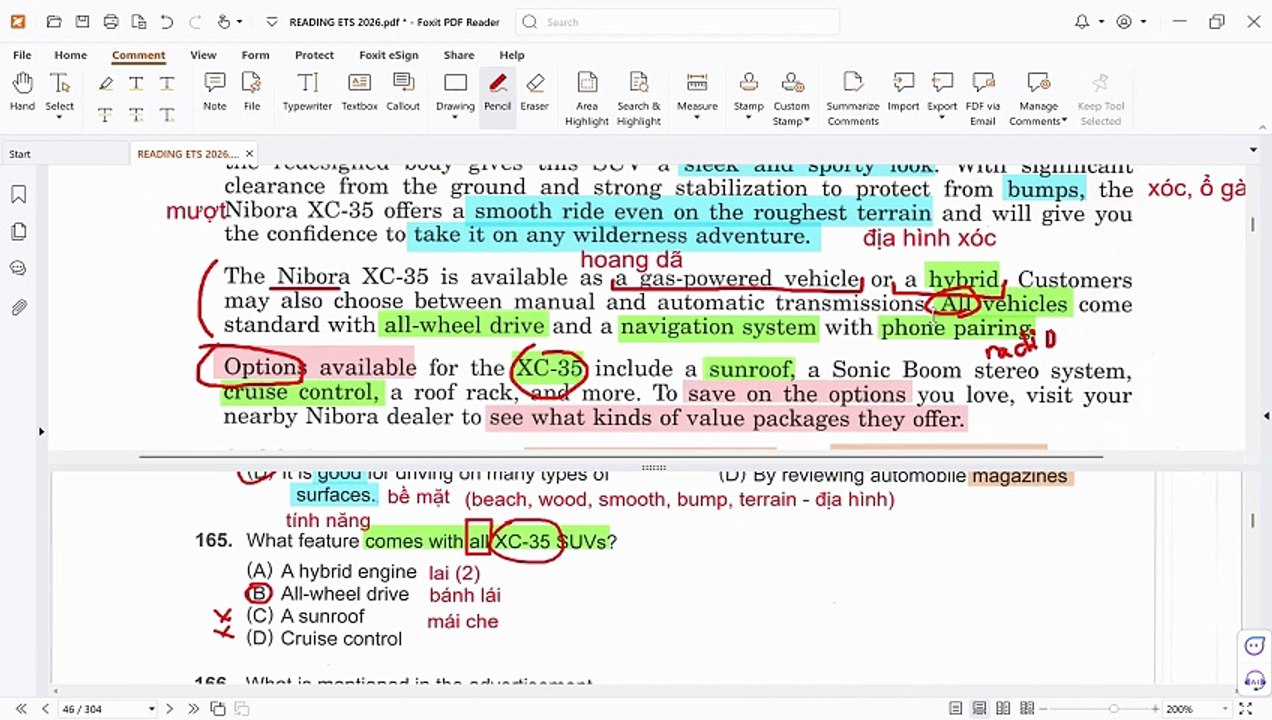Open the Foxit eSign tab

(389, 55)
